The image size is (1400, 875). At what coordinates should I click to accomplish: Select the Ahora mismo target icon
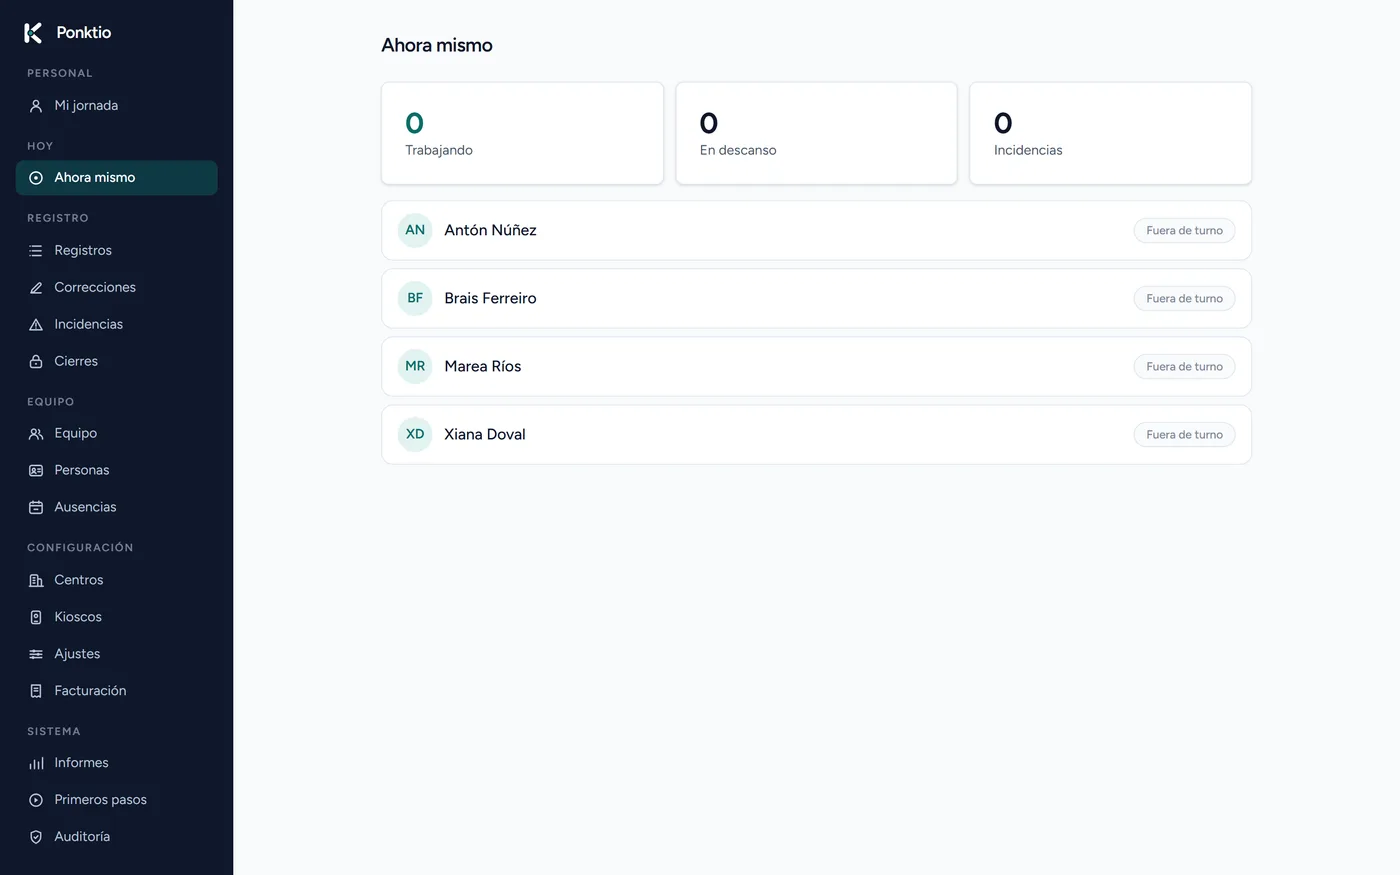(36, 178)
